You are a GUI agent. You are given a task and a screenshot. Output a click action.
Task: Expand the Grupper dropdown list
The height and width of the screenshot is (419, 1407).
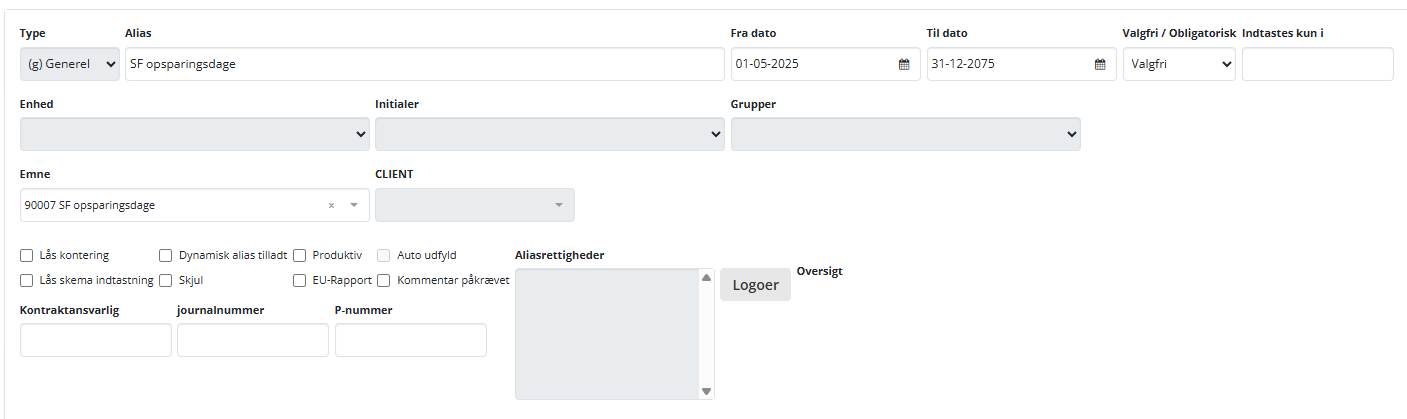click(x=905, y=134)
